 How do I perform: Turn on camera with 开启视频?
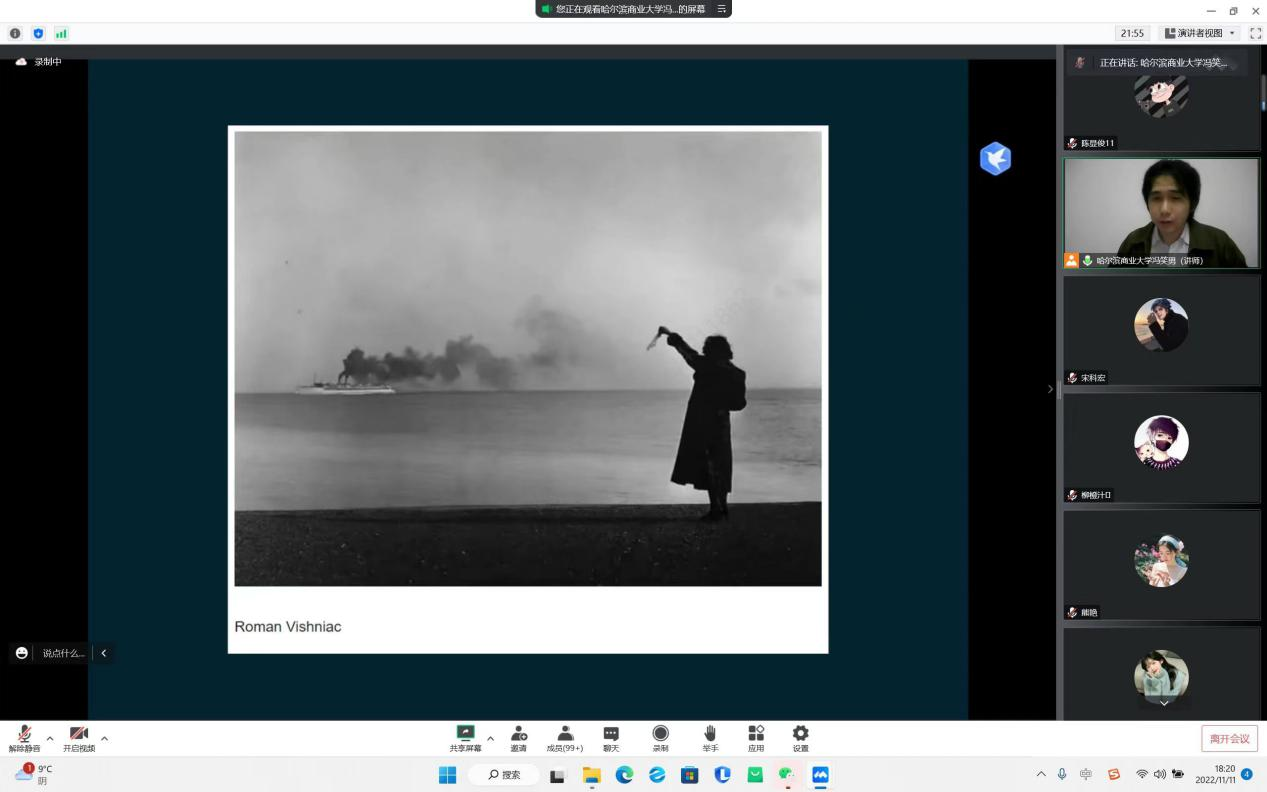point(79,738)
